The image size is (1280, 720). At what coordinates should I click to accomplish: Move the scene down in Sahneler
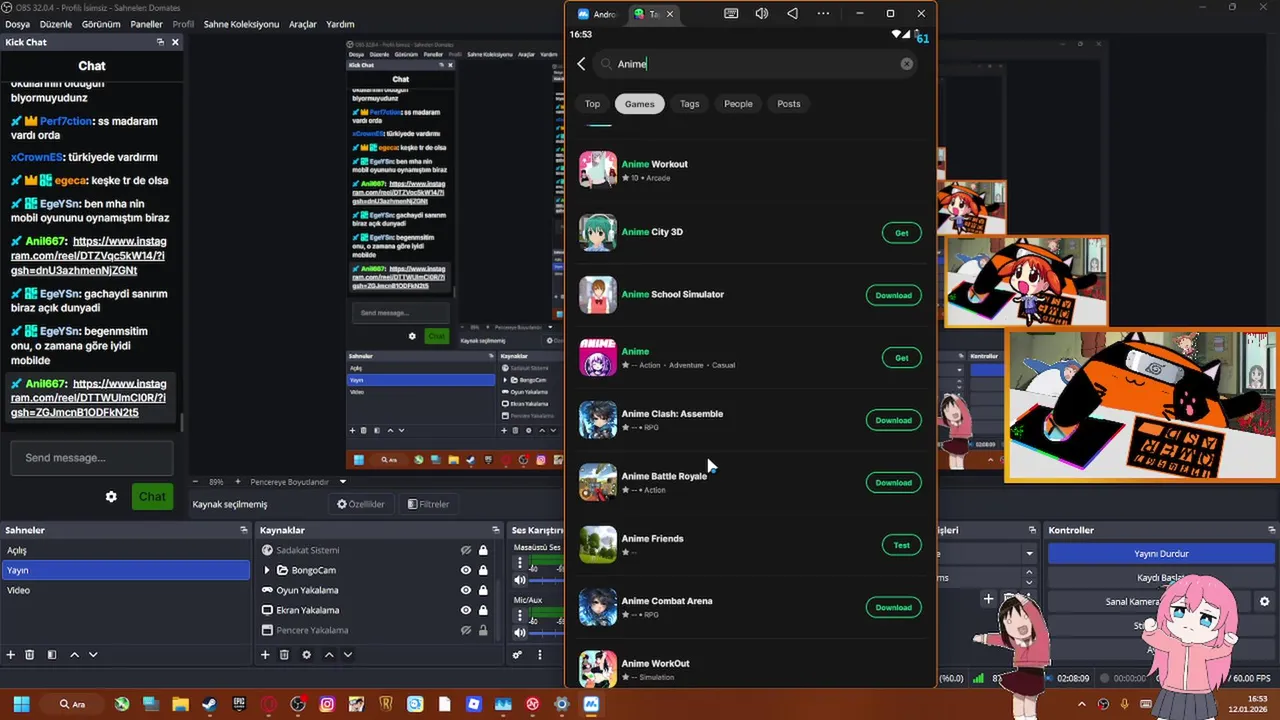pyautogui.click(x=93, y=655)
